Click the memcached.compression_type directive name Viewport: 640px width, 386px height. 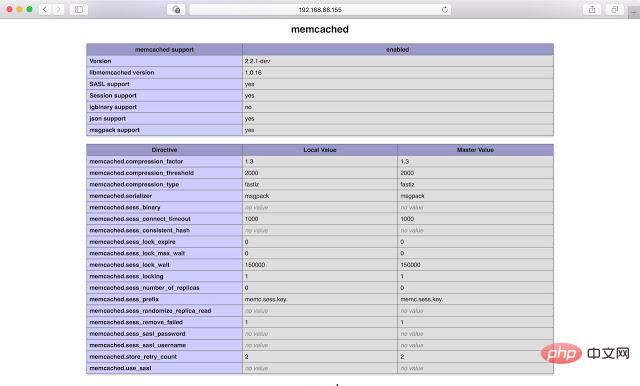point(134,184)
